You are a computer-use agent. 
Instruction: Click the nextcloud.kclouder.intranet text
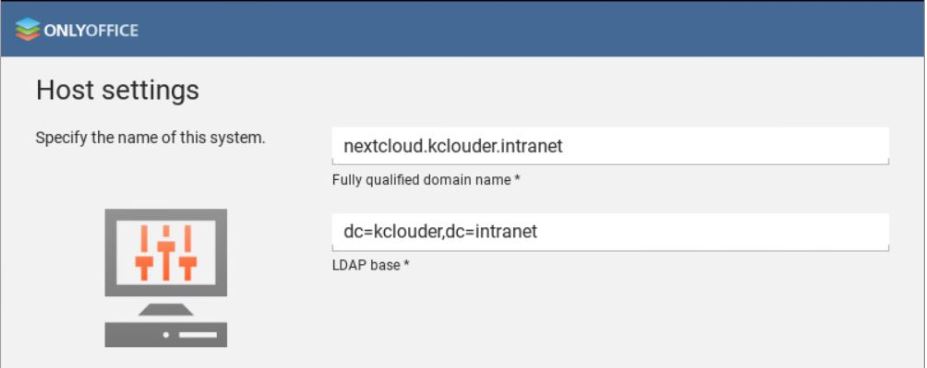pos(453,146)
